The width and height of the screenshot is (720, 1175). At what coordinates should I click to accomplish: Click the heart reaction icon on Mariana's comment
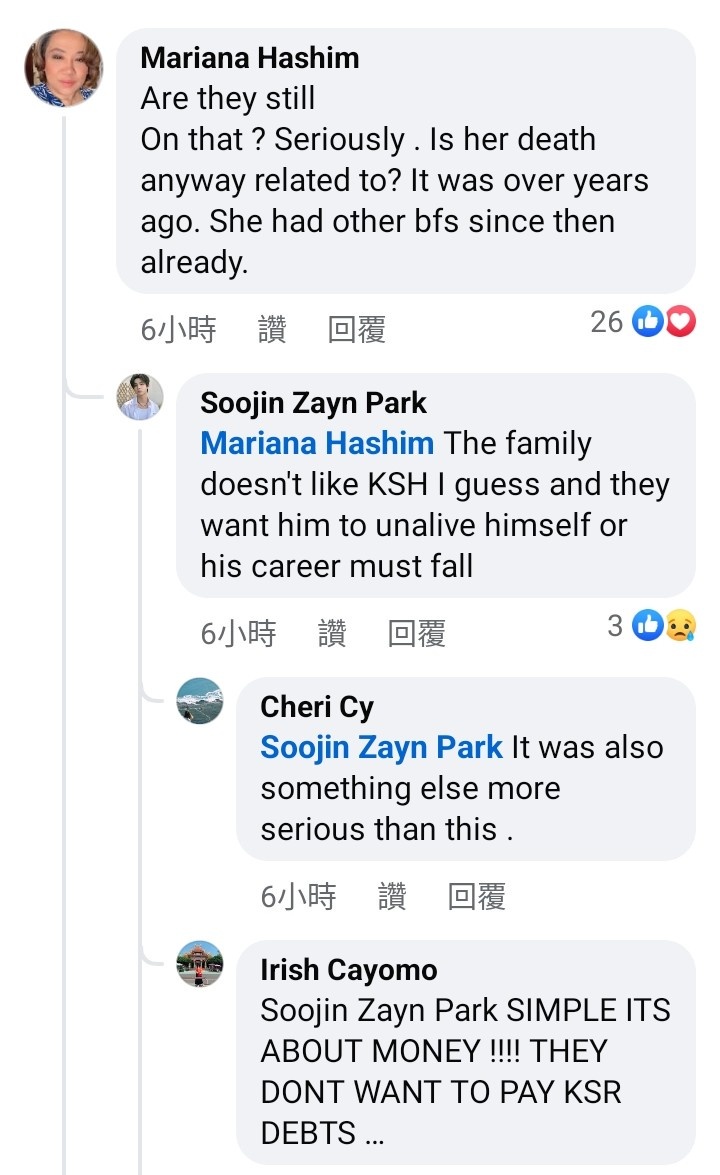click(680, 322)
